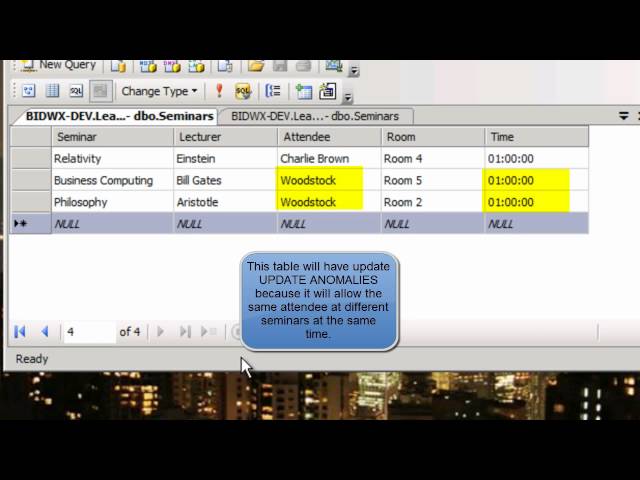The image size is (640, 480).
Task: Click the move to new row button
Action: click(209, 331)
